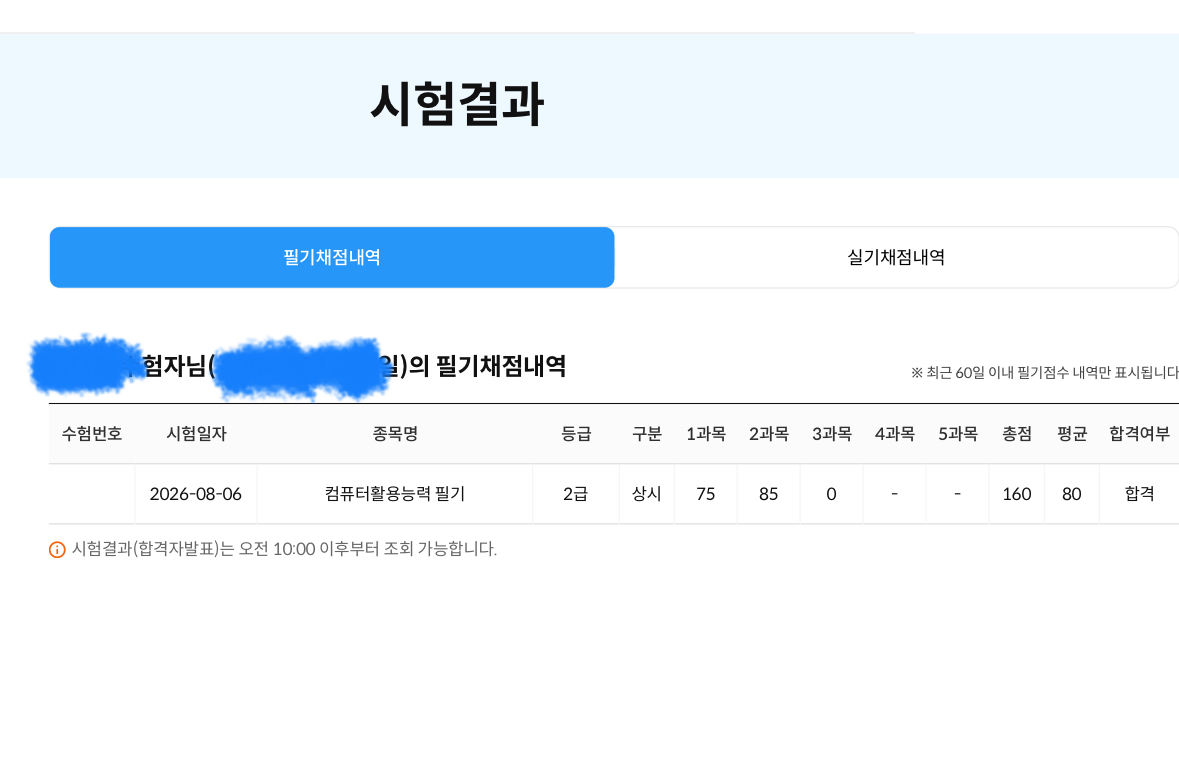Select the exam date 2026-08-06 cell
This screenshot has height=782, width=1179.
point(196,494)
